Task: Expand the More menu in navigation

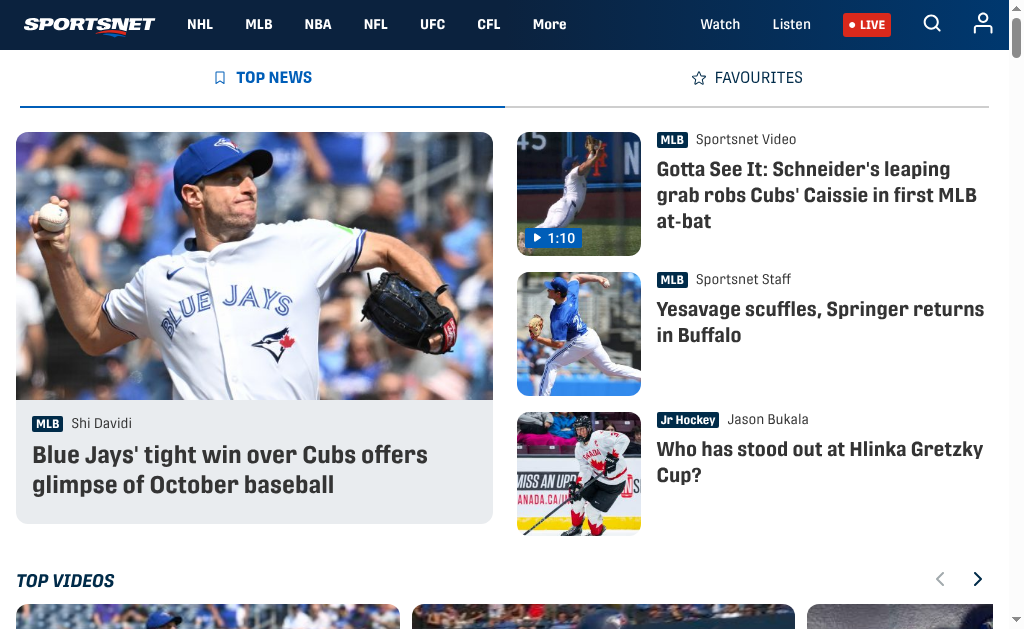Action: point(549,25)
